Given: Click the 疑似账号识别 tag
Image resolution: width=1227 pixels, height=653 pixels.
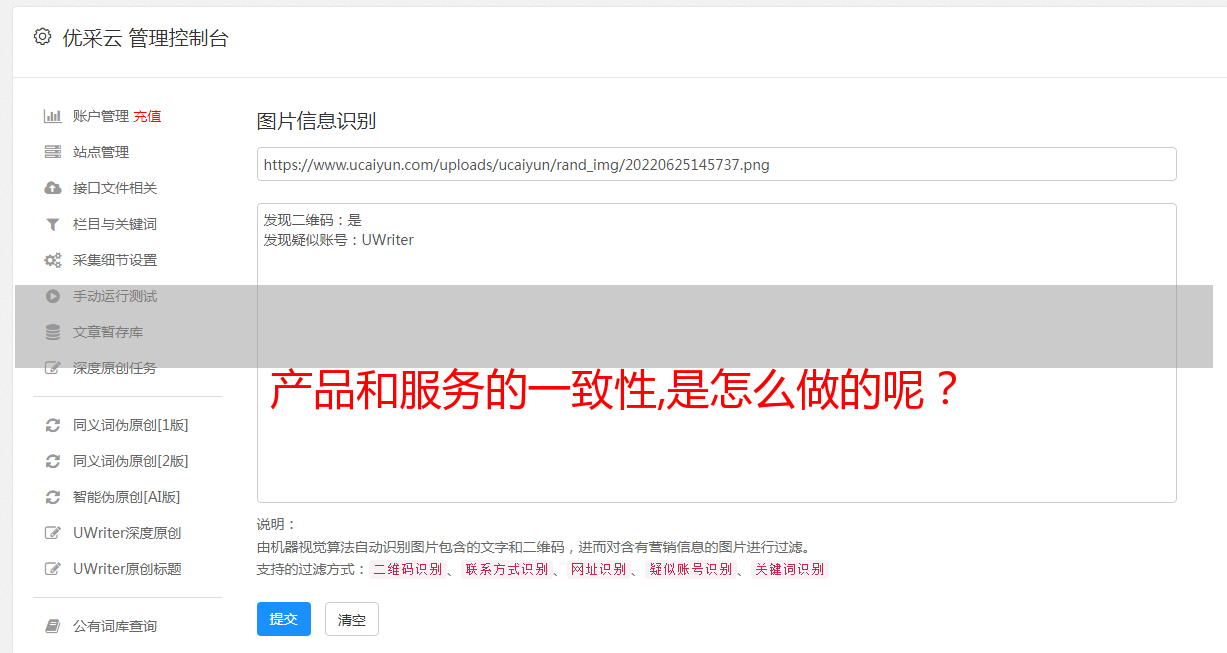Looking at the screenshot, I should click(x=691, y=569).
